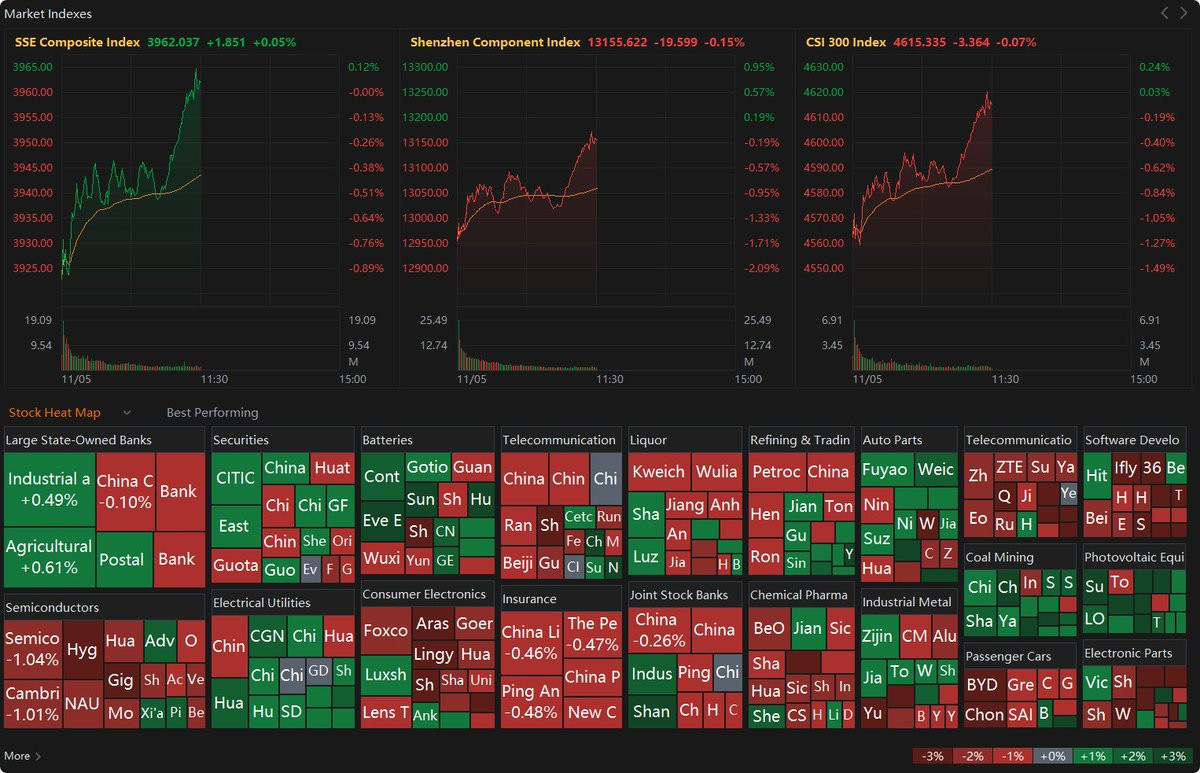Screen dimensions: 1200x773
Task: Select the Hyg semiconductors tile
Action: pos(82,649)
